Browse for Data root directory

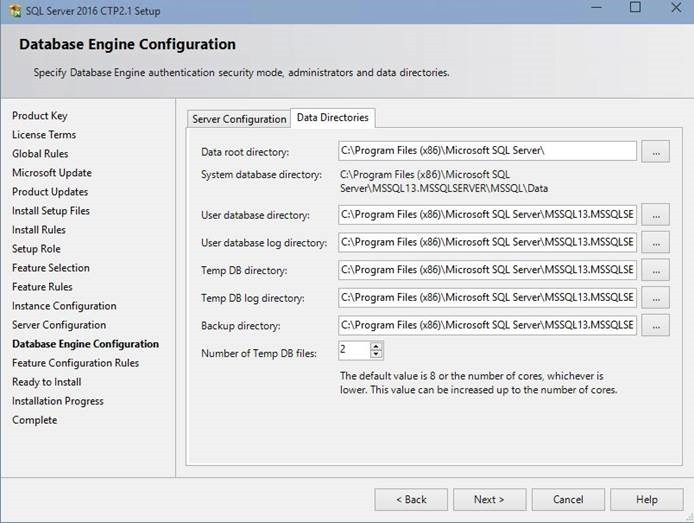pos(655,151)
